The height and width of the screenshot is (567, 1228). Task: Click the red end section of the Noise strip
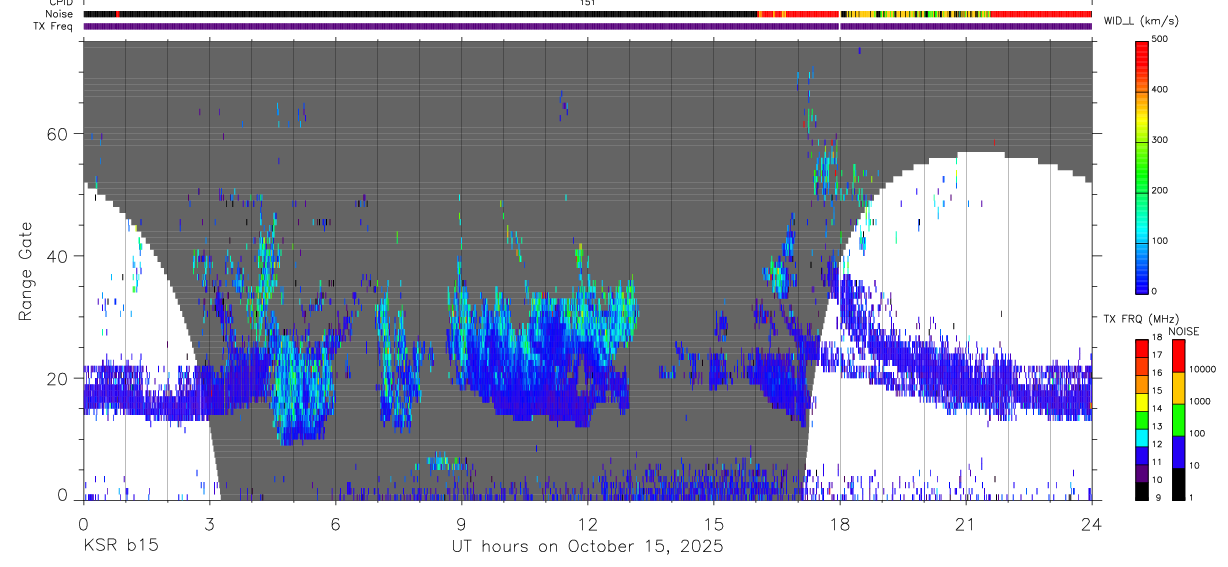coord(1040,14)
